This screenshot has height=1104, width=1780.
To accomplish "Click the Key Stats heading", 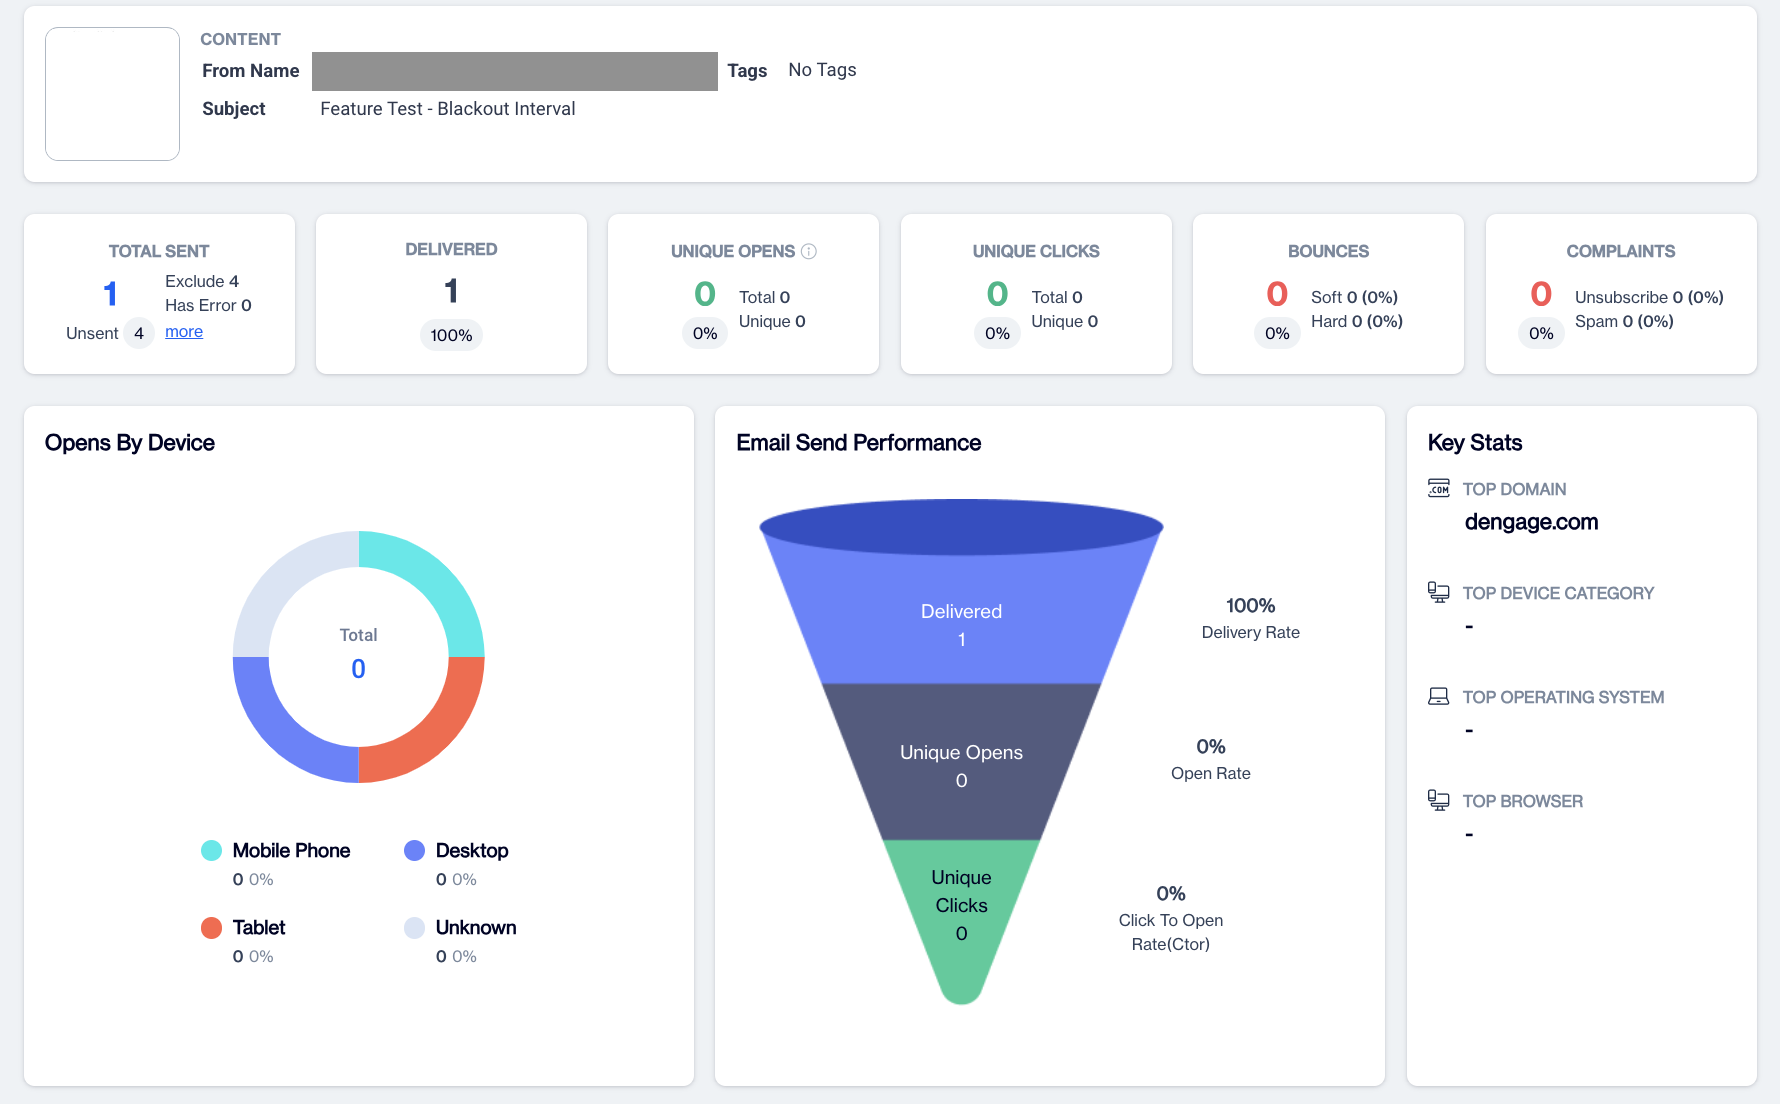I will (1474, 443).
